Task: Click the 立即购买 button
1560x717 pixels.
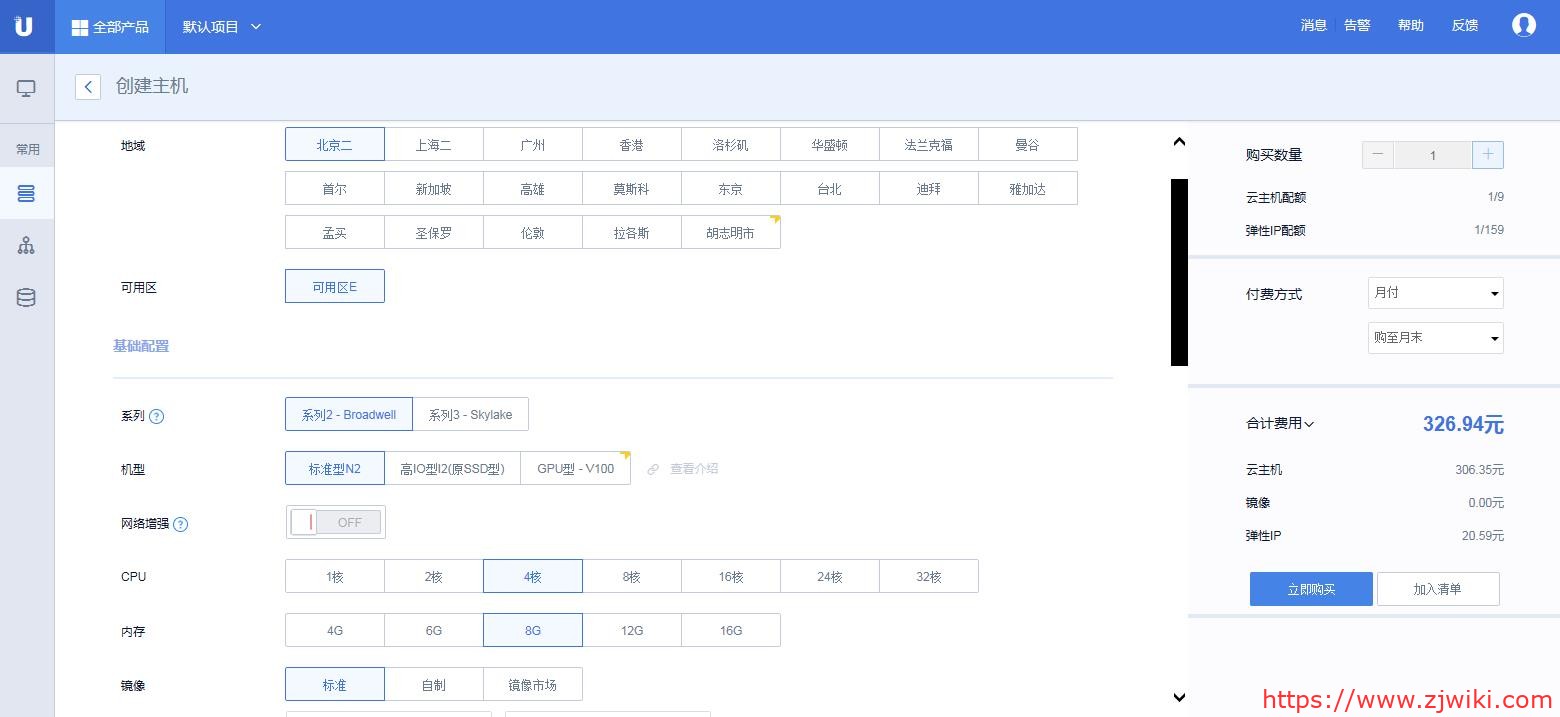Action: [x=1310, y=589]
